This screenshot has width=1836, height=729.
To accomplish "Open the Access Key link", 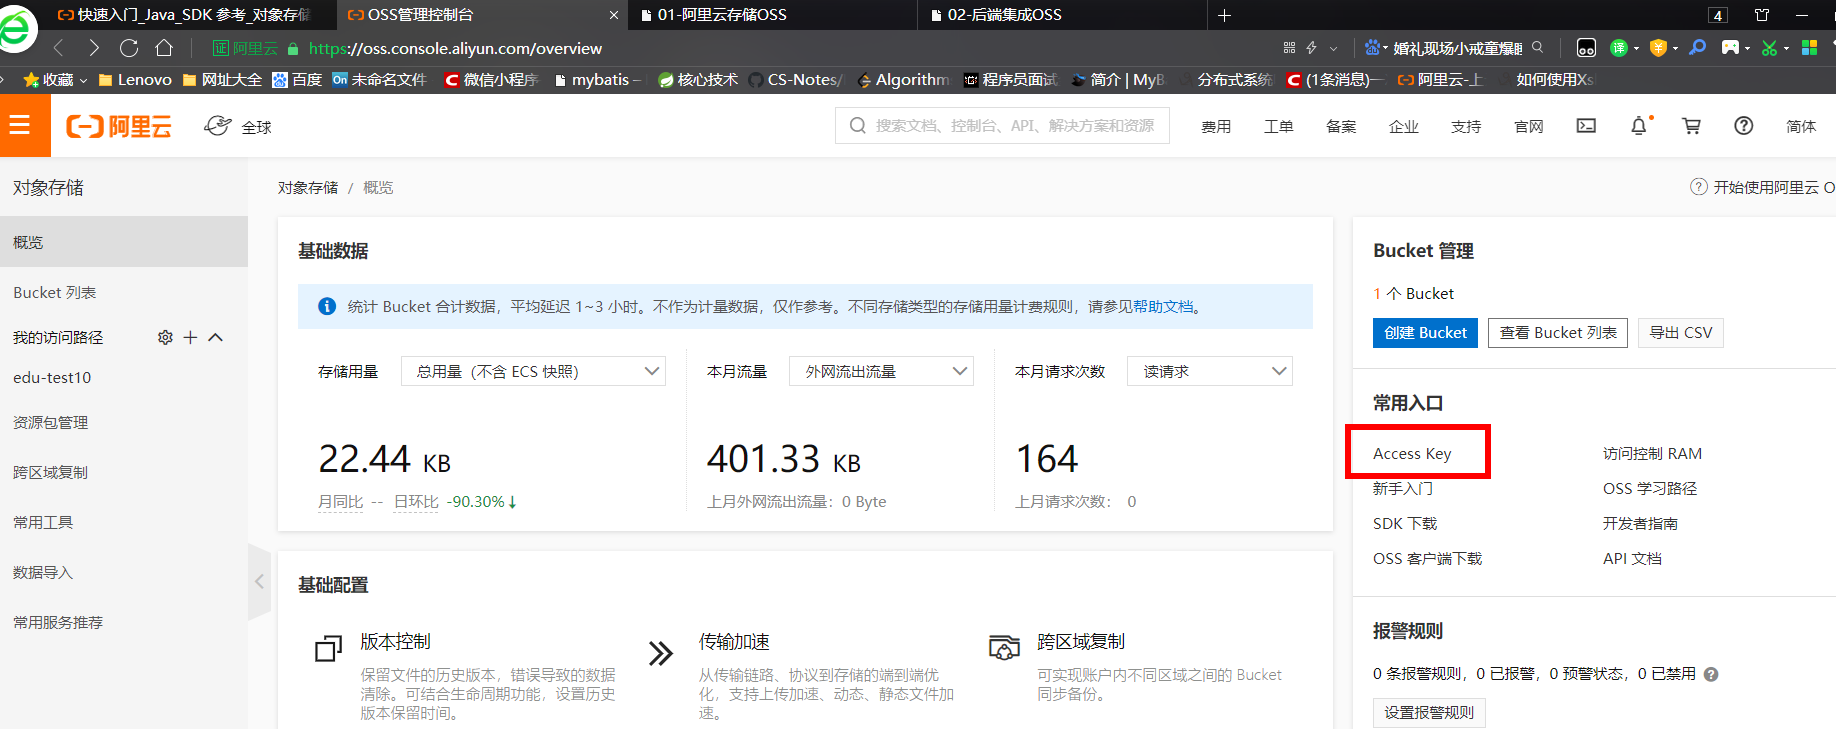I will click(1412, 453).
